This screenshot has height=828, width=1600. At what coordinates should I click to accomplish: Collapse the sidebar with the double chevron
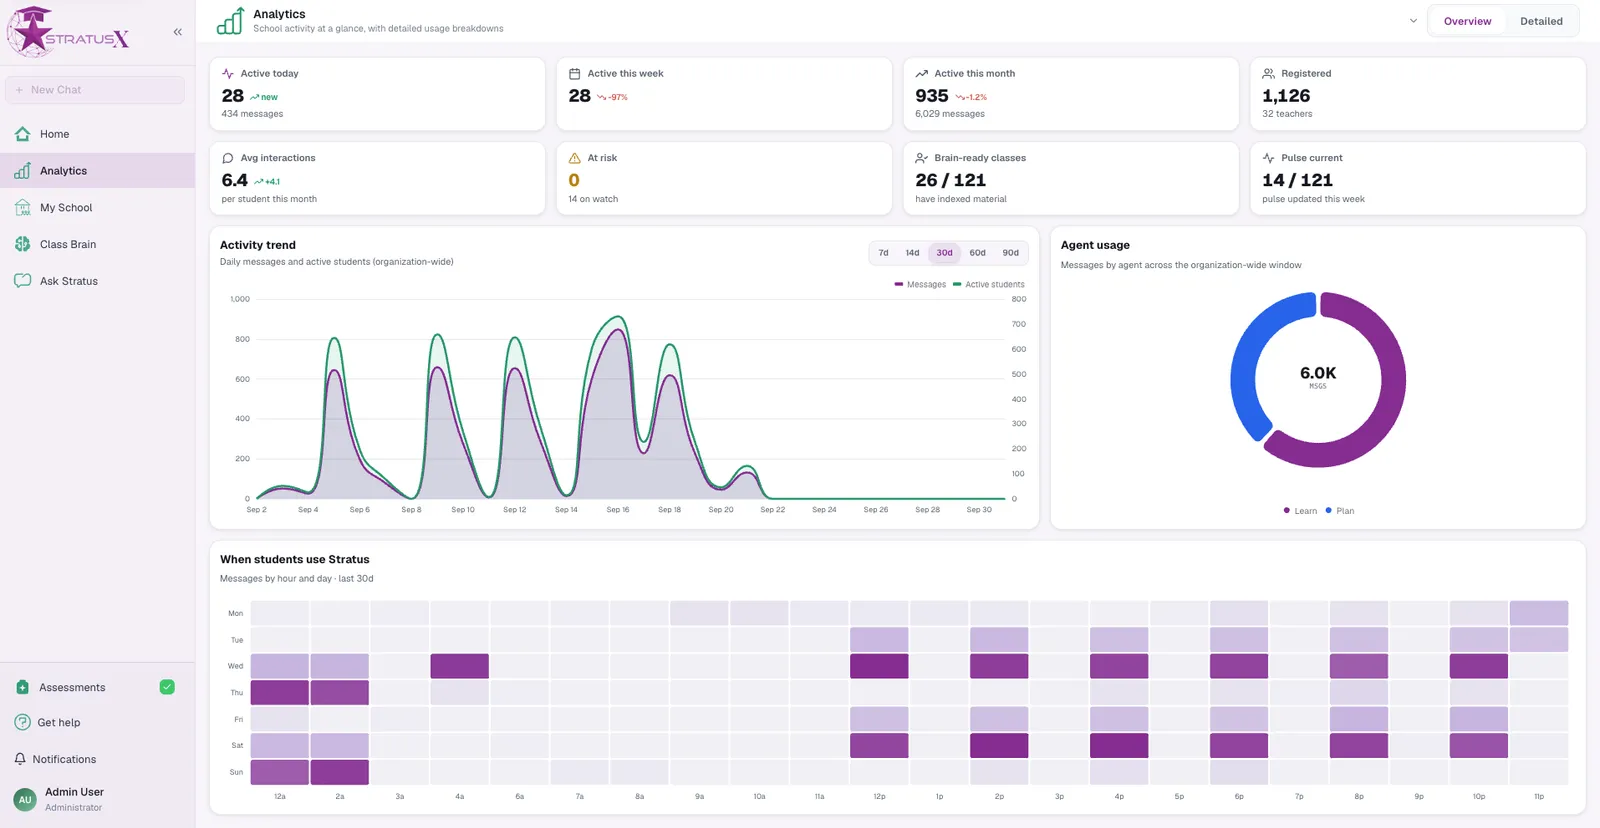pyautogui.click(x=177, y=32)
